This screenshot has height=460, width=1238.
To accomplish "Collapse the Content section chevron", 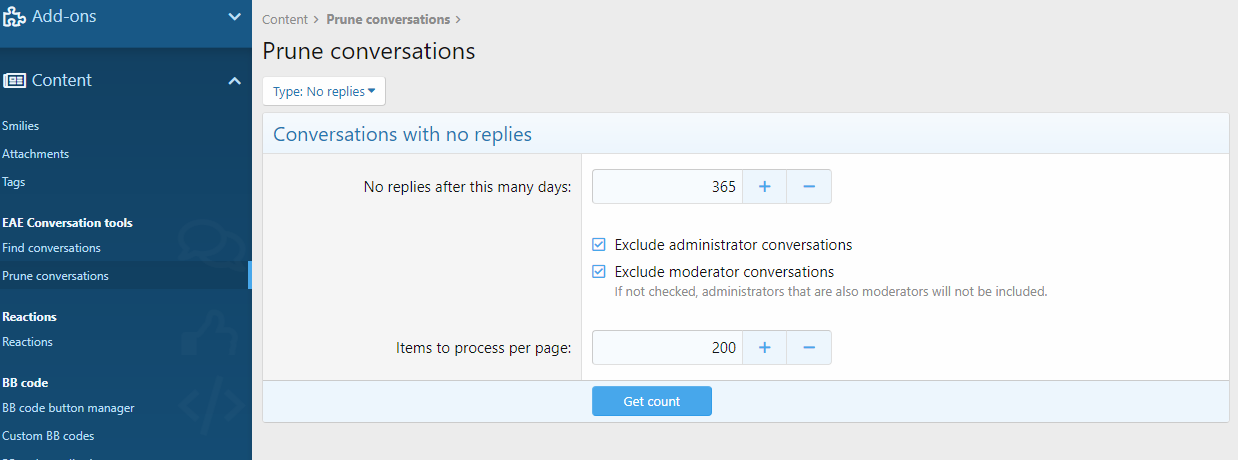I will tap(234, 81).
